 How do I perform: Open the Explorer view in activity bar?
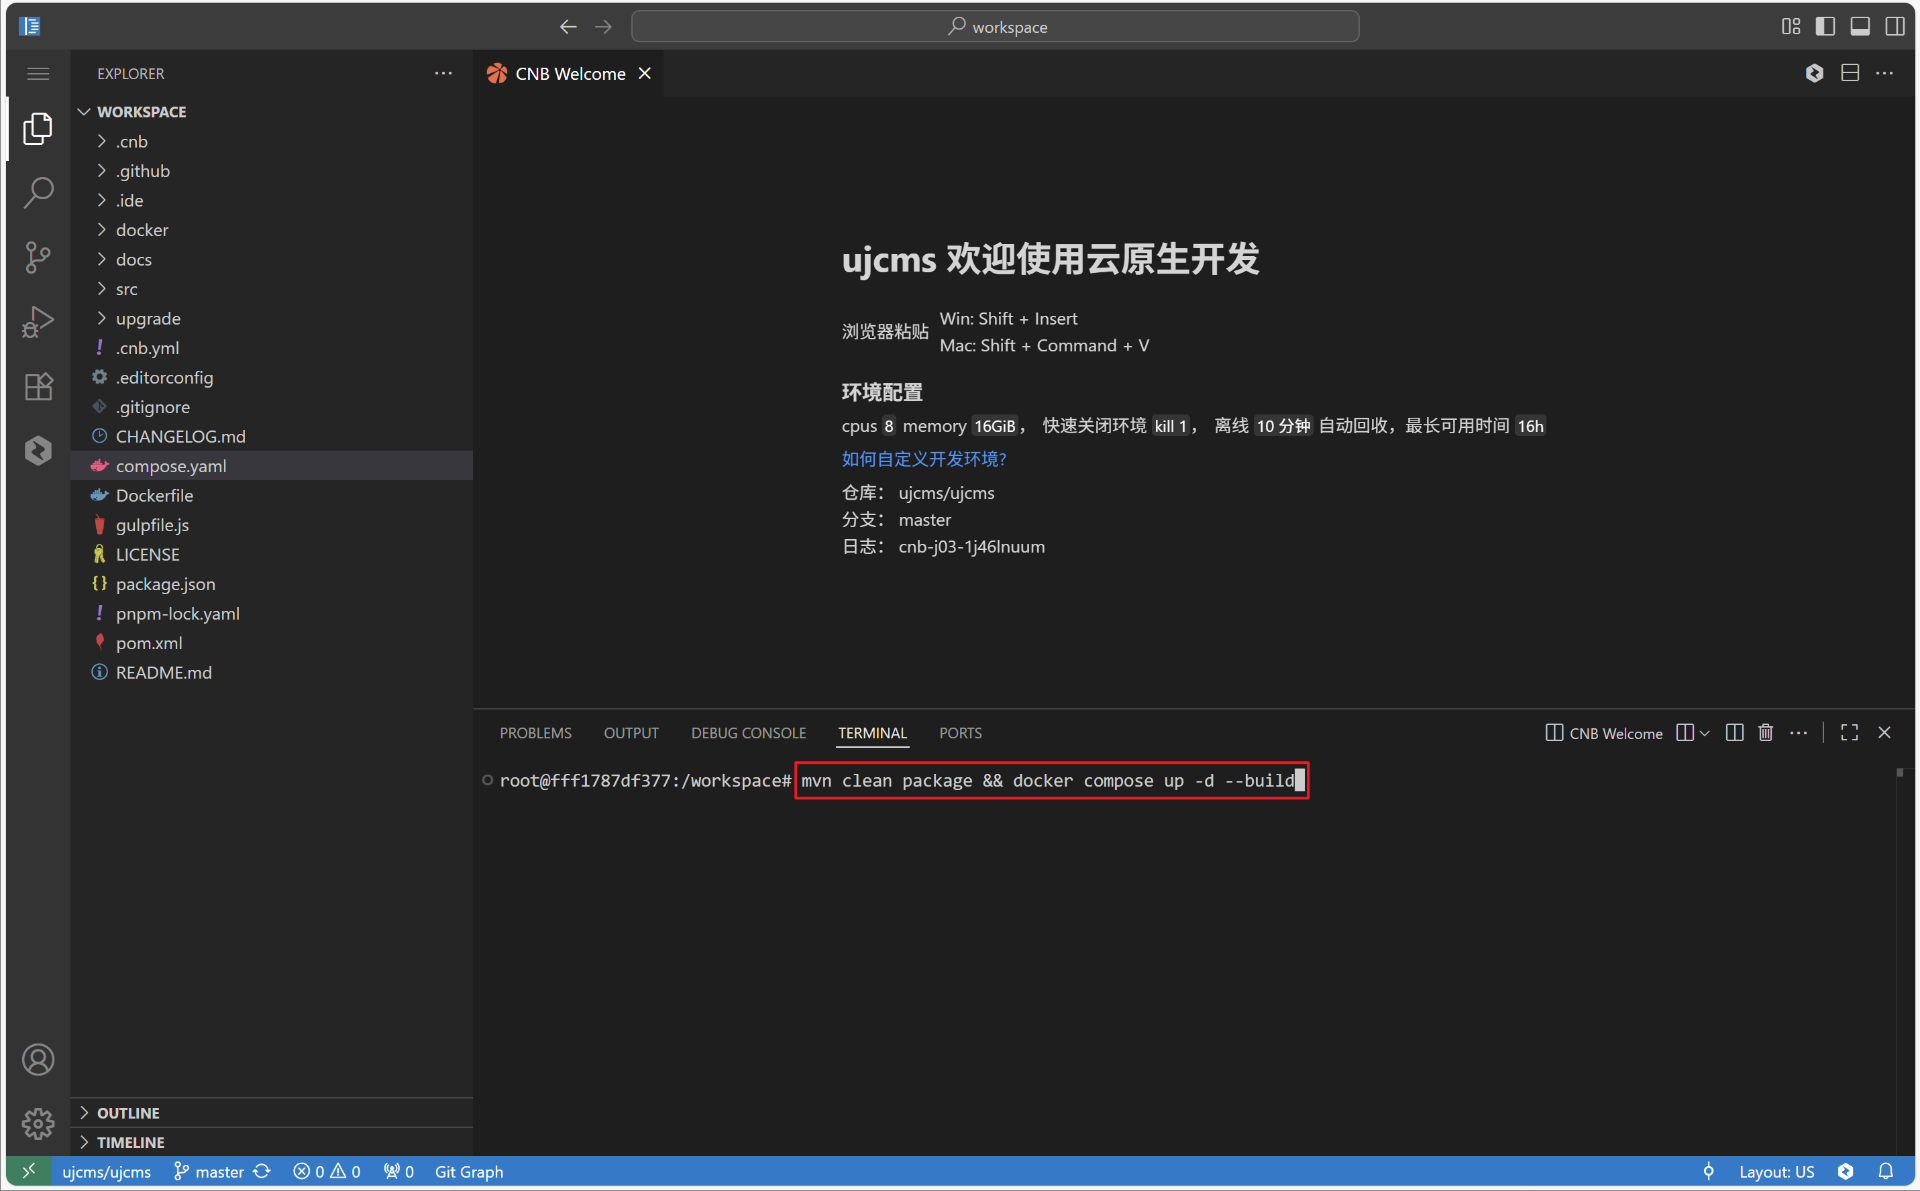[x=38, y=128]
